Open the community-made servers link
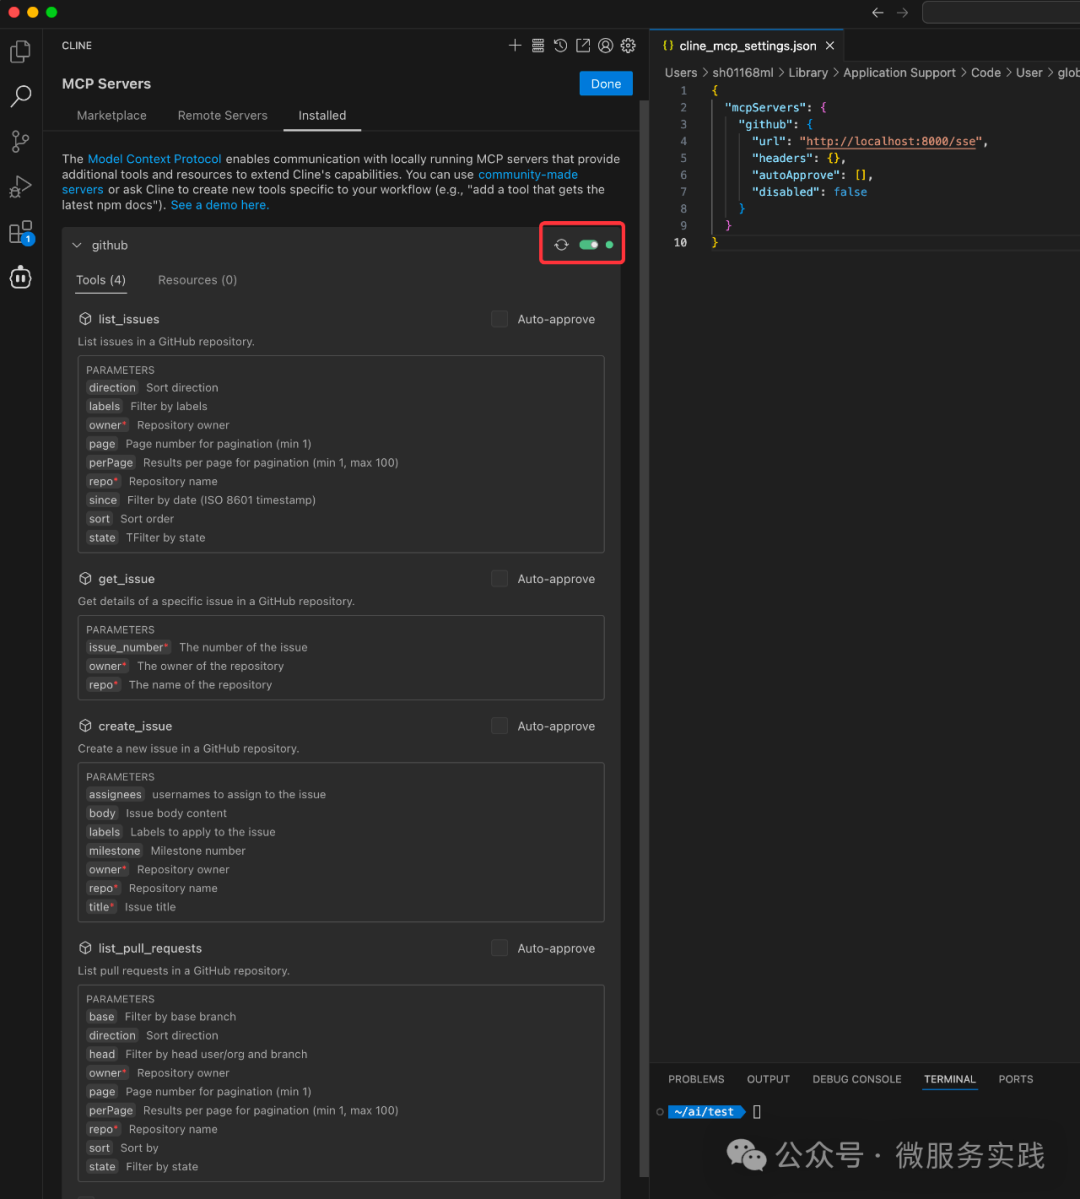The width and height of the screenshot is (1080, 1199). pyautogui.click(x=528, y=174)
